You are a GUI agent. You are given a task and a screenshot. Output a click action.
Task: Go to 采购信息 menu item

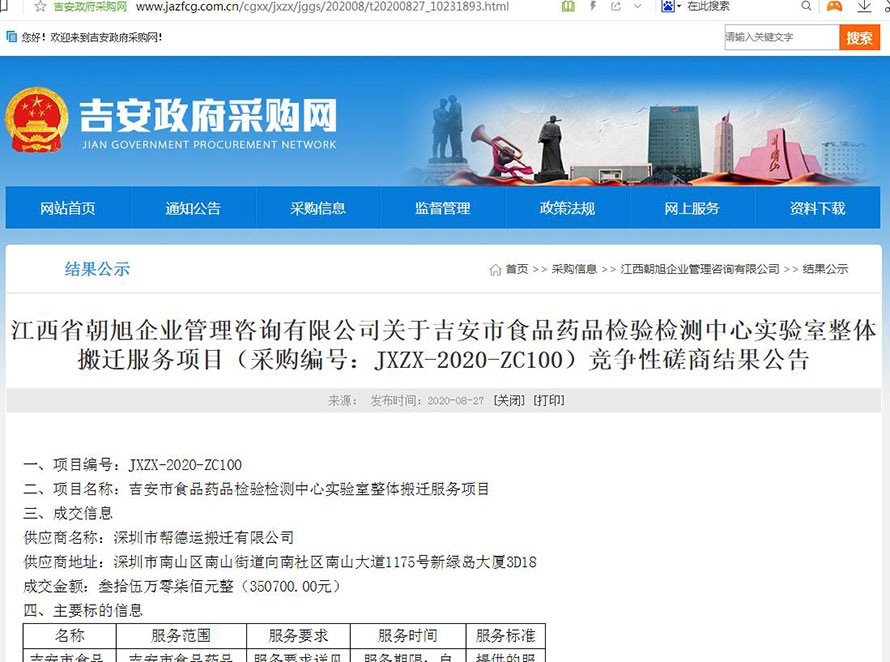point(318,209)
